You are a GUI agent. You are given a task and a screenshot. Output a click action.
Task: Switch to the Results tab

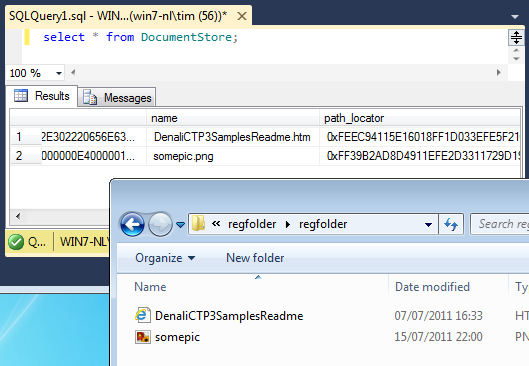42,96
